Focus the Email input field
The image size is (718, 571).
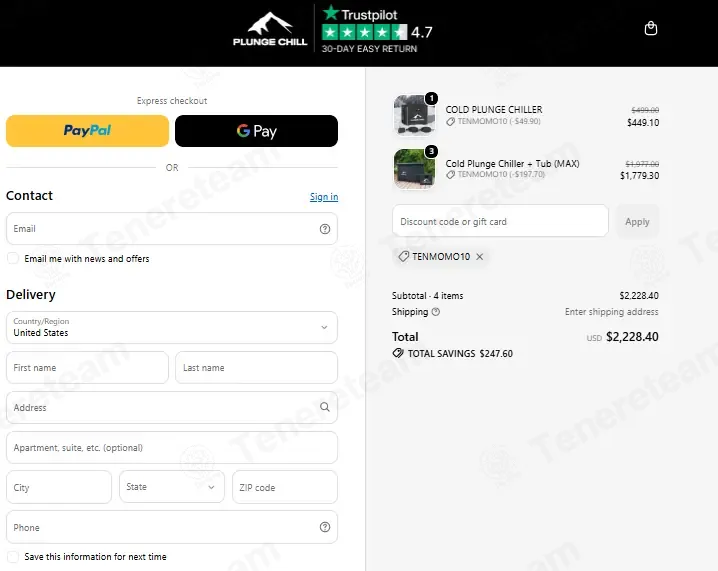pos(172,228)
